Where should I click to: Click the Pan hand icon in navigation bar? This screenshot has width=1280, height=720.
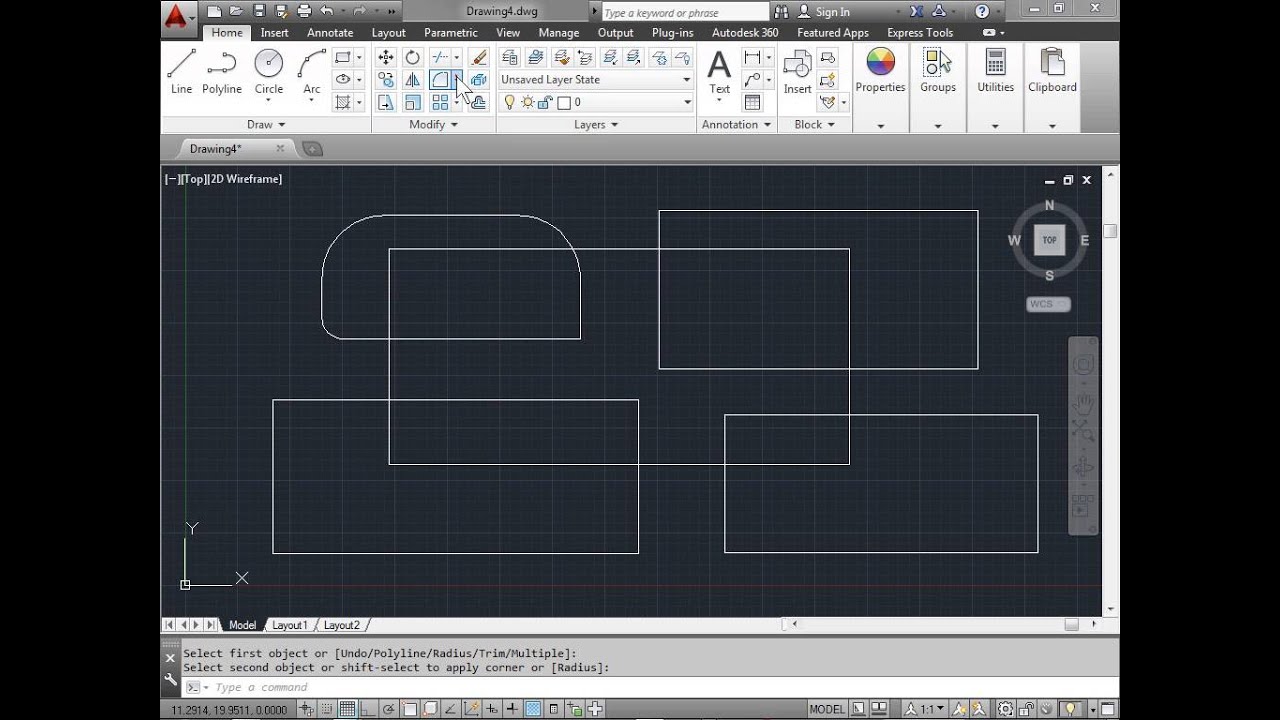pyautogui.click(x=1083, y=403)
